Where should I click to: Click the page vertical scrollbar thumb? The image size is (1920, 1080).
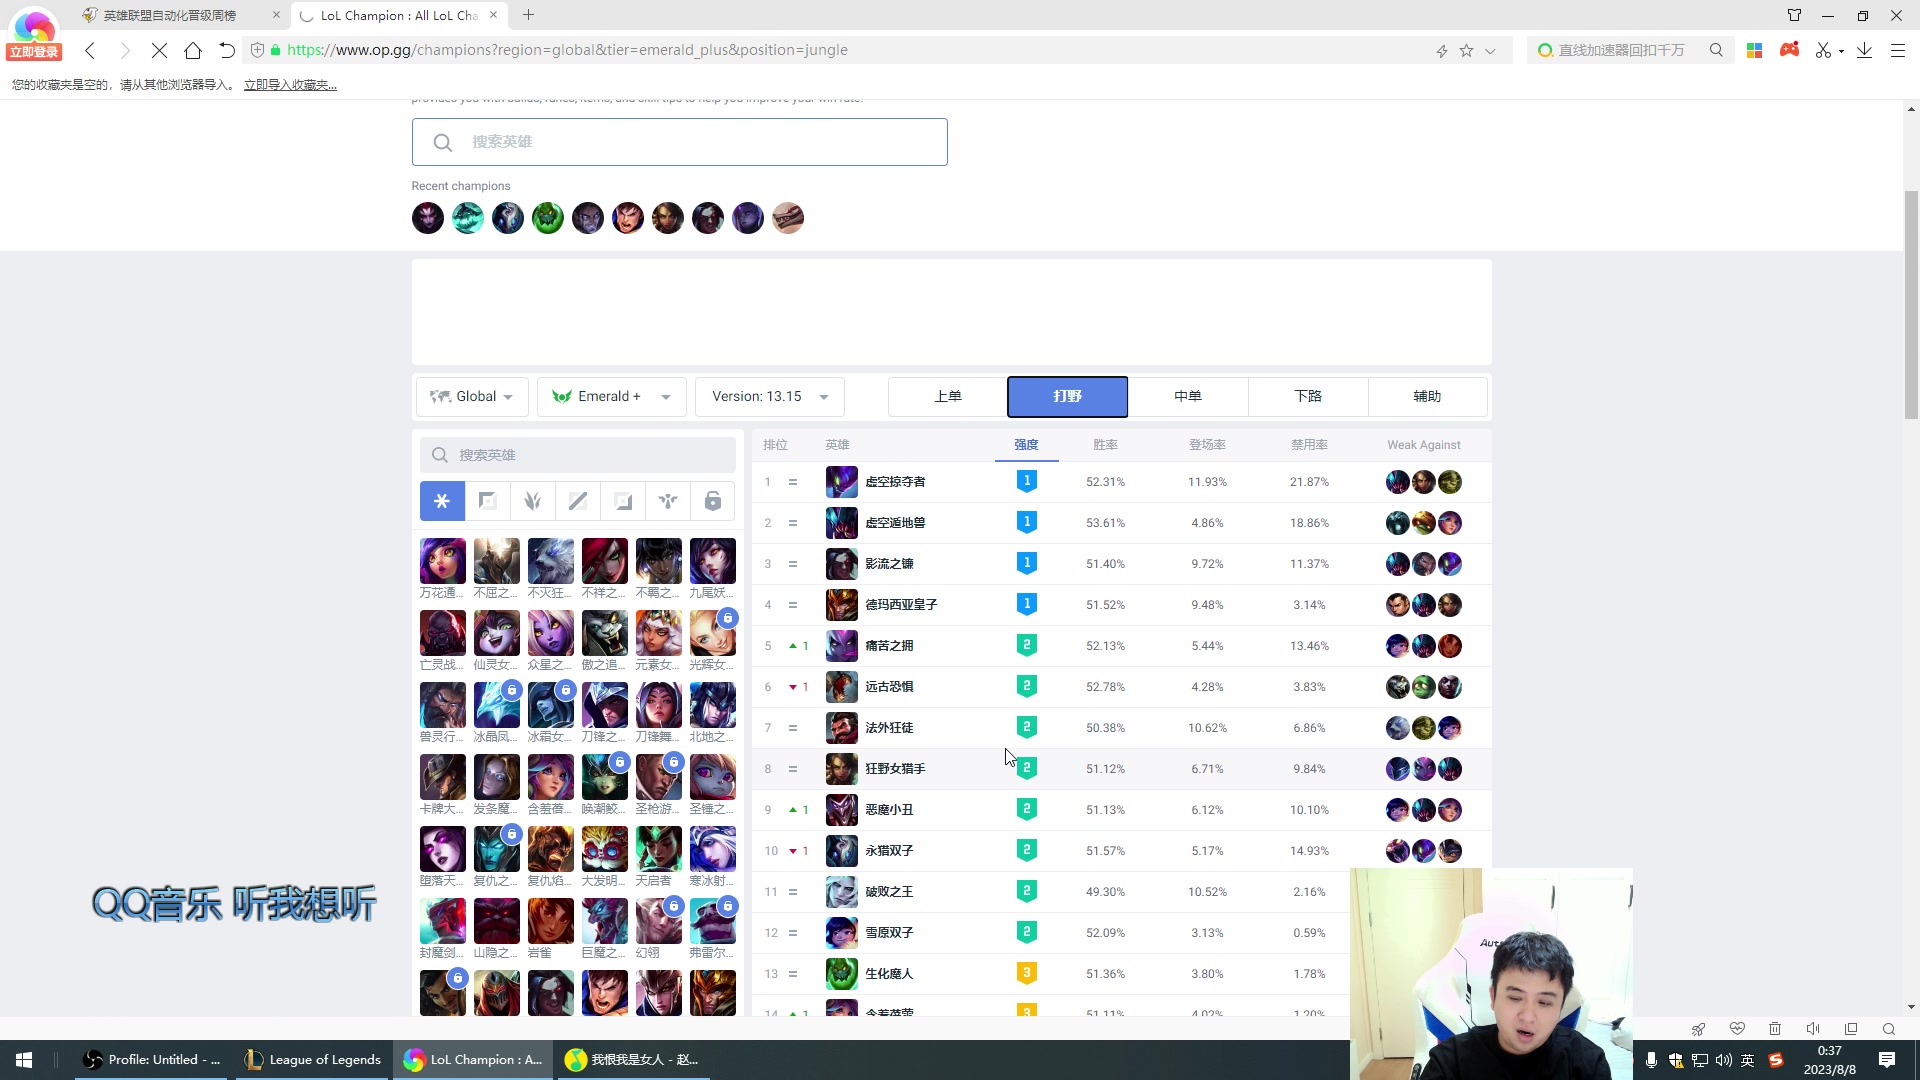1911,305
